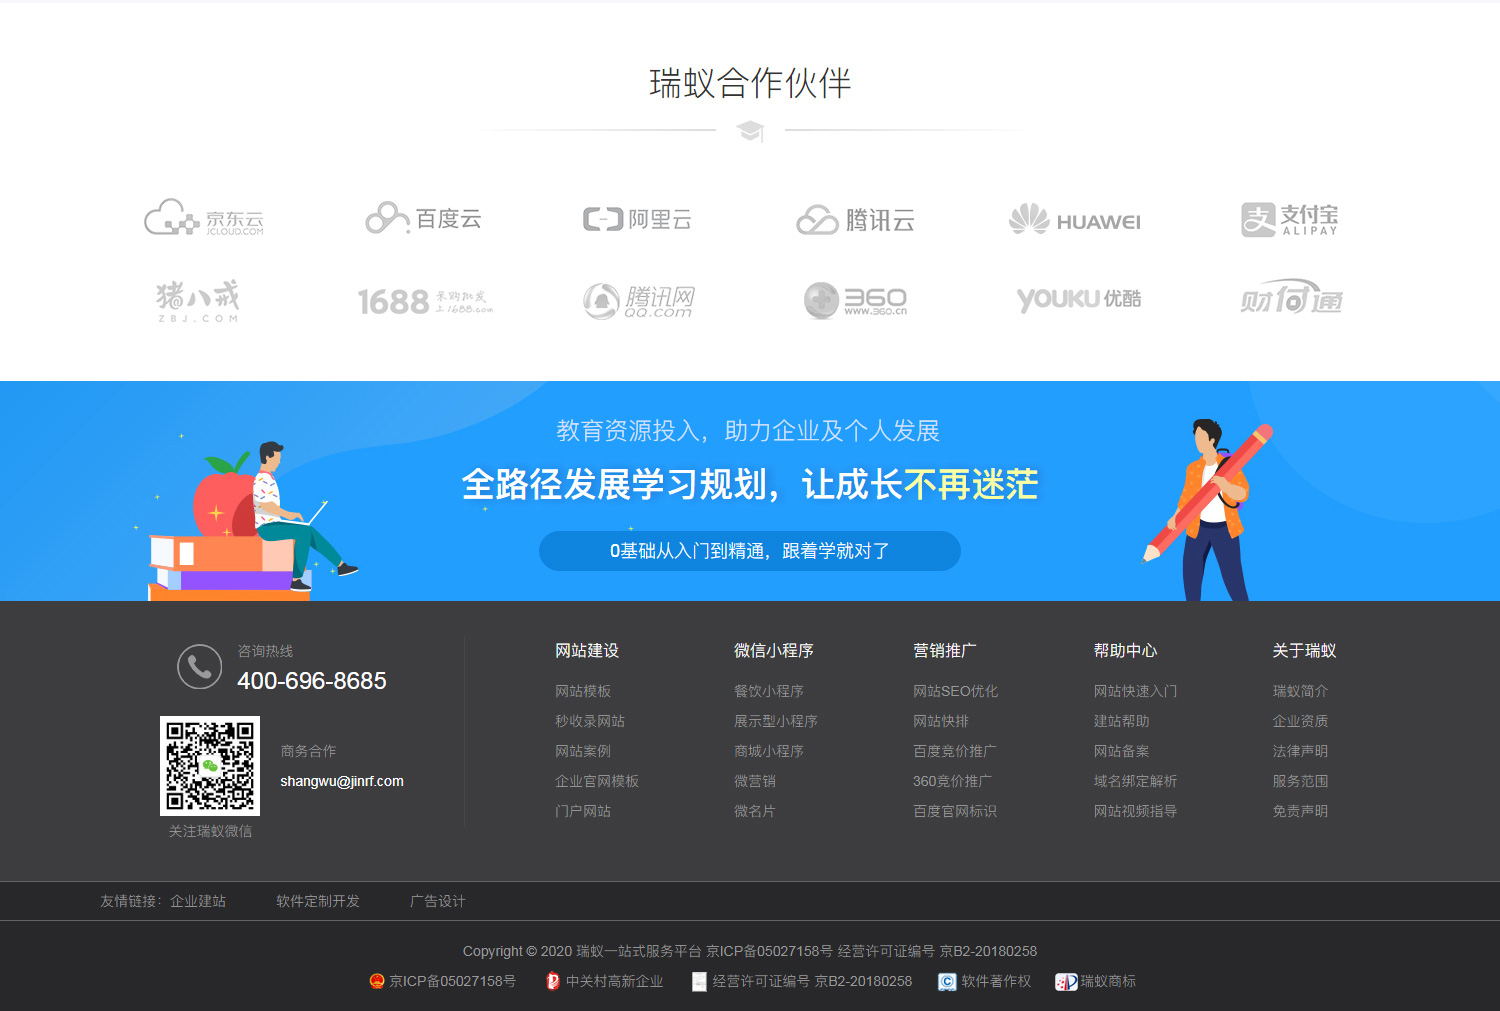Viewport: 1500px width, 1011px height.
Task: Open the 网站快速入门 help link
Action: pos(1136,691)
